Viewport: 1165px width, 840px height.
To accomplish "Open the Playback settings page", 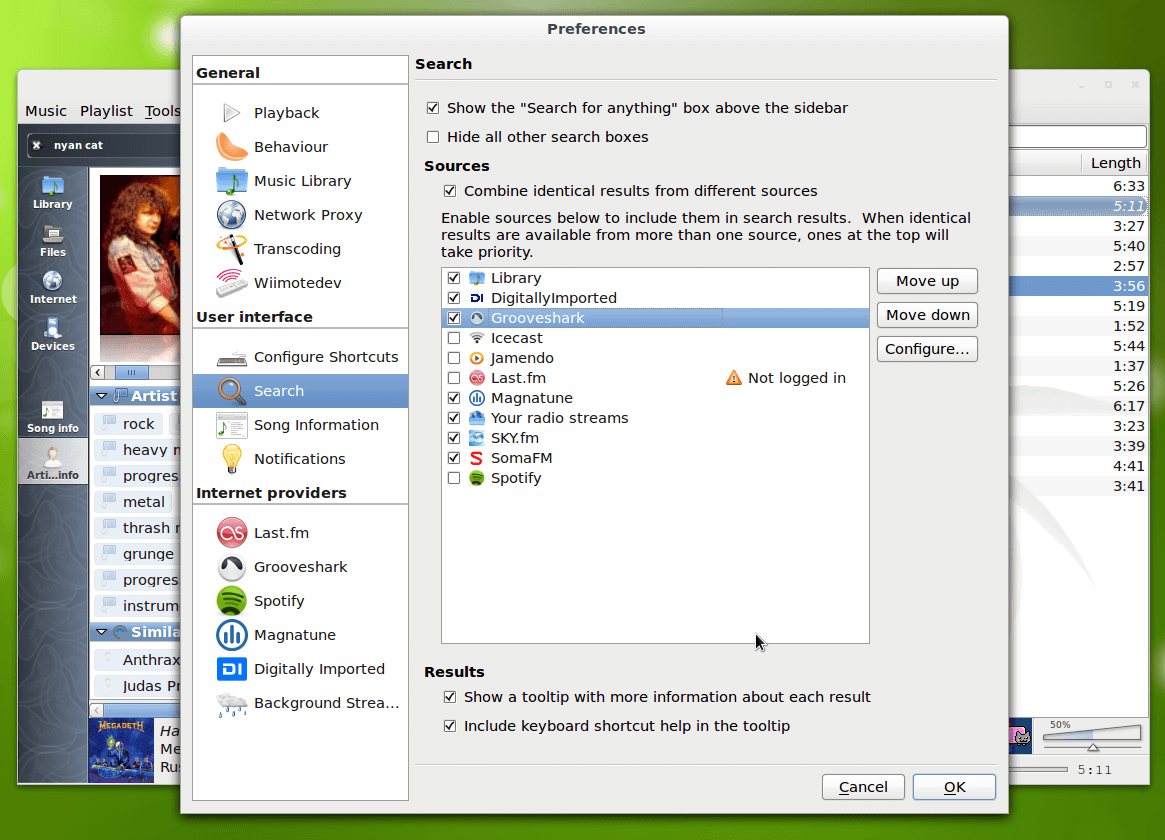I will click(286, 112).
